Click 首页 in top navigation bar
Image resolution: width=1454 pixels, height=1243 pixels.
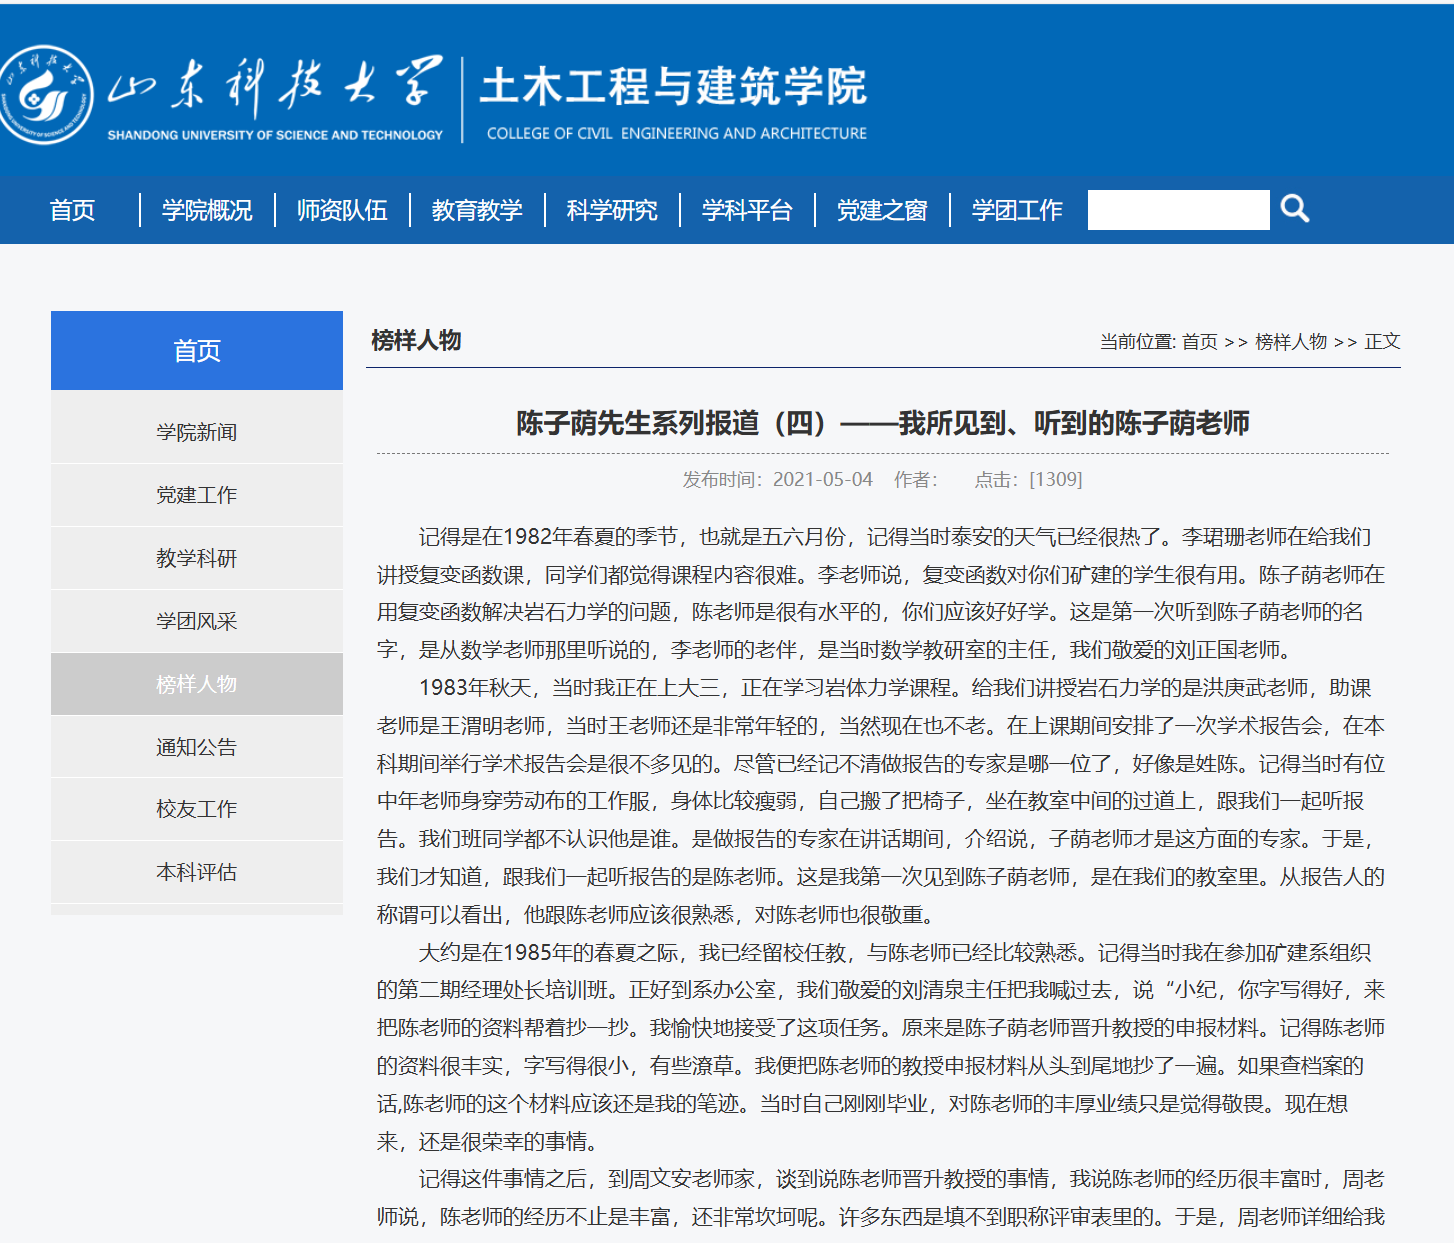pos(72,210)
